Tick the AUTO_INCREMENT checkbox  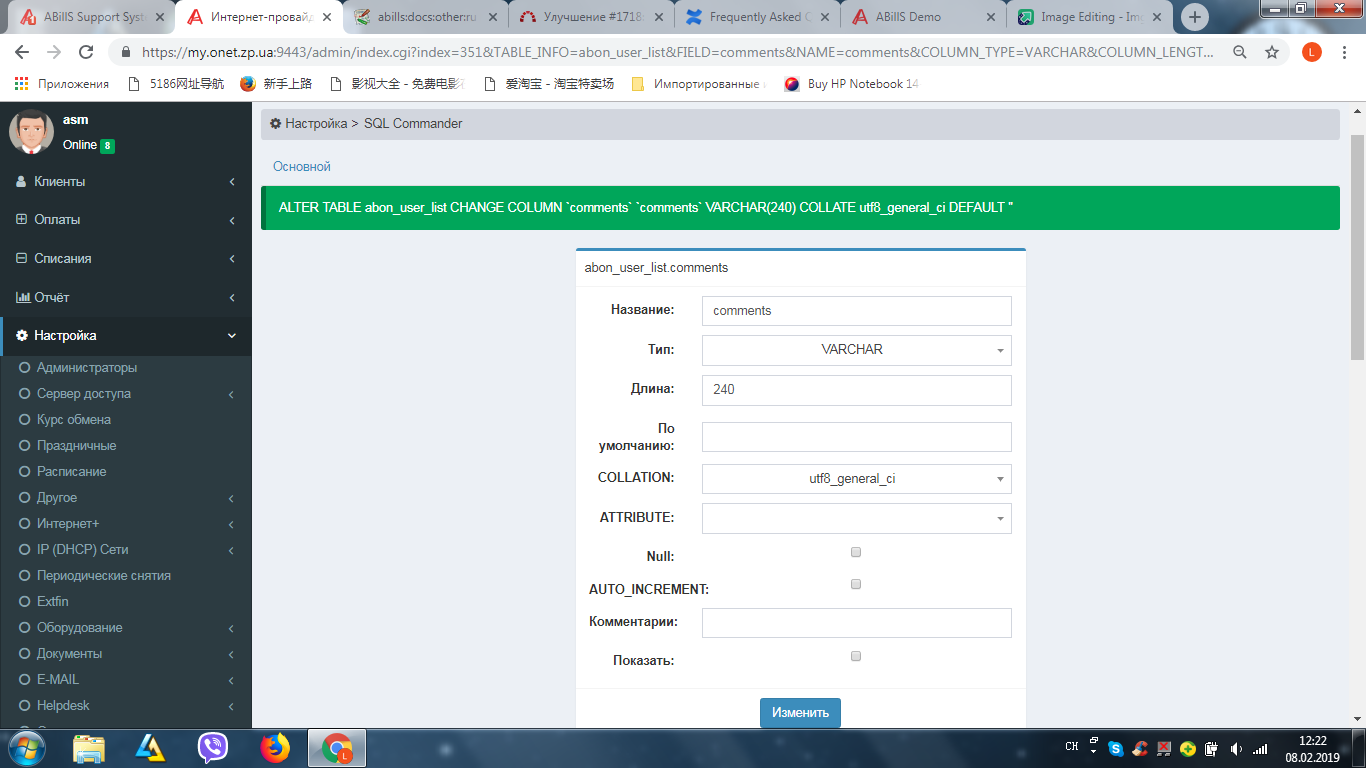click(x=855, y=584)
